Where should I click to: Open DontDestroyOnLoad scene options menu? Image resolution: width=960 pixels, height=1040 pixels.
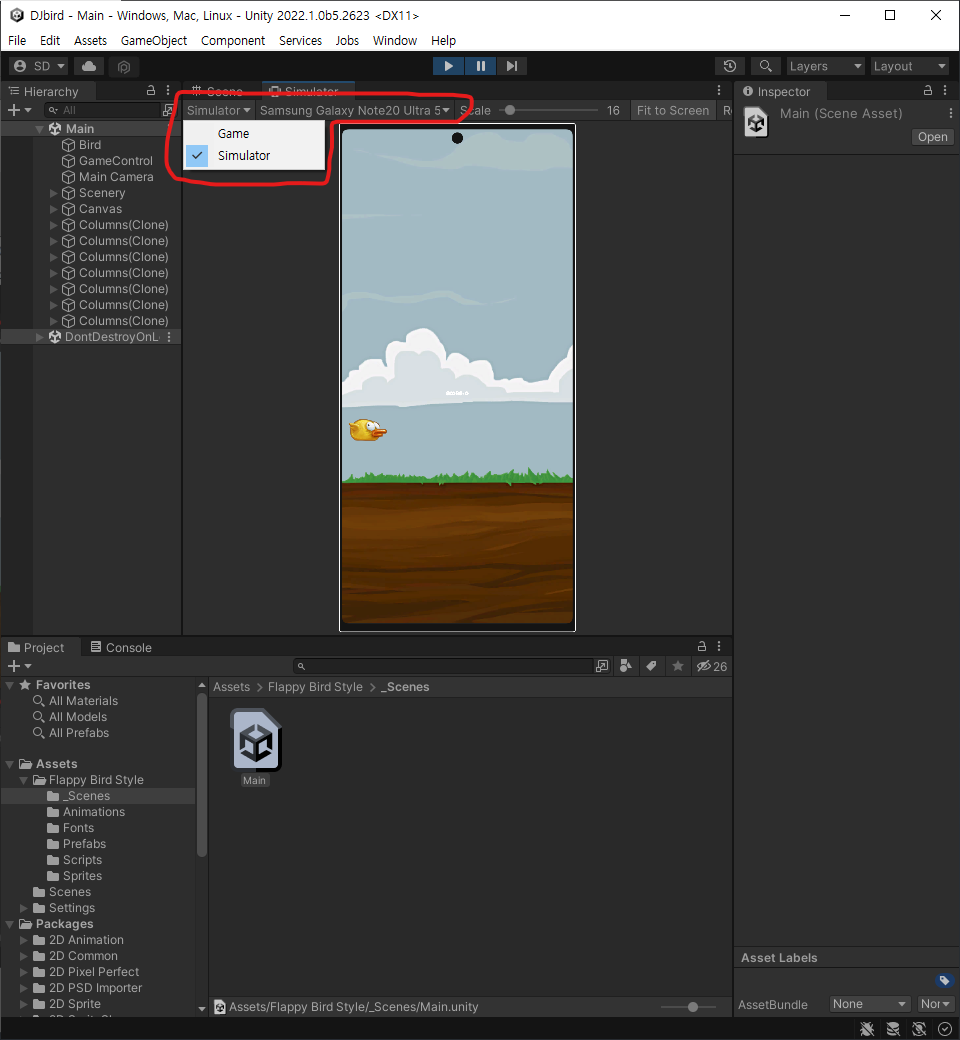point(169,337)
